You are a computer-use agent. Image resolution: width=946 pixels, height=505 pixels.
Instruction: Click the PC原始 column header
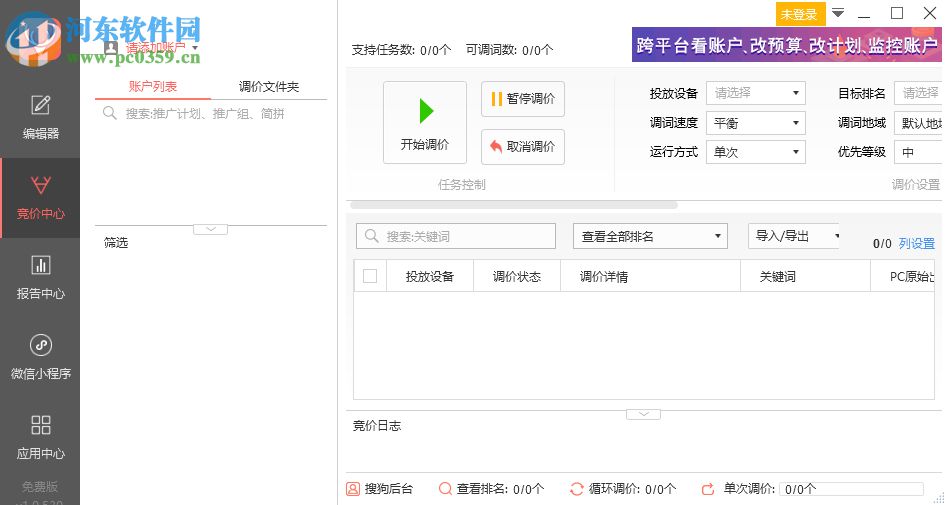(x=903, y=276)
